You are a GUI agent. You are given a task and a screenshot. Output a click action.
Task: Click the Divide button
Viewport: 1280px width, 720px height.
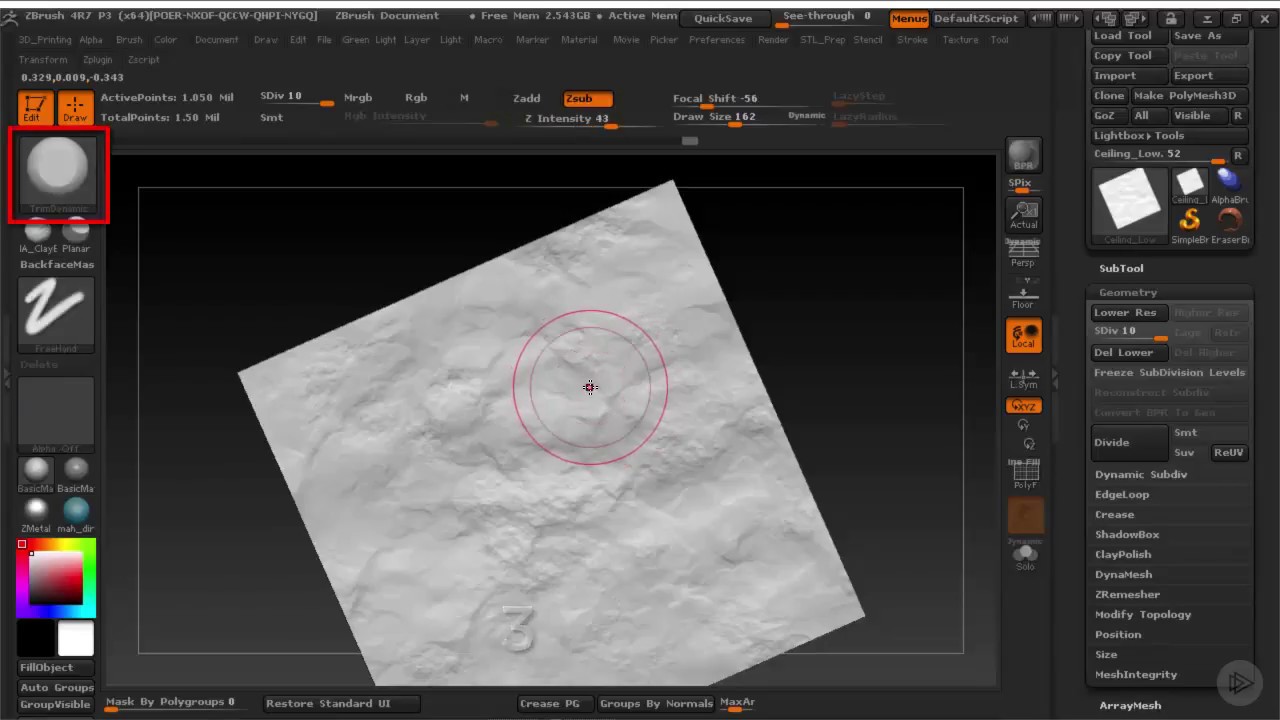tap(1129, 442)
